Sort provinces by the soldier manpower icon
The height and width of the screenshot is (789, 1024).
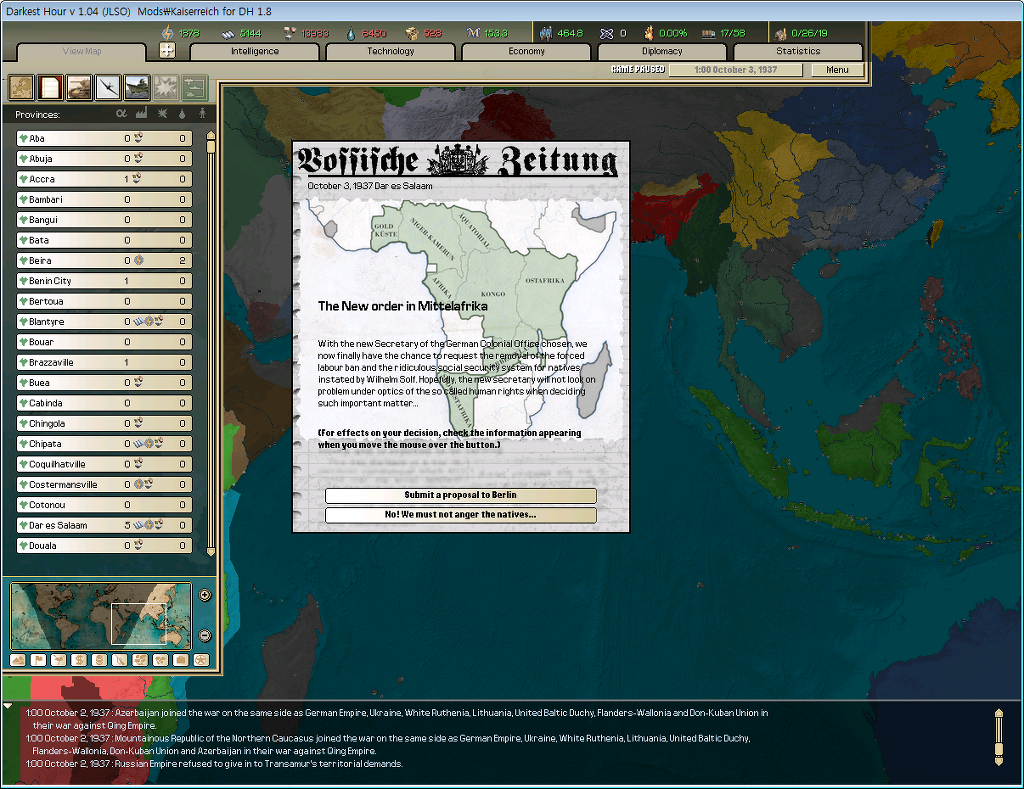(x=202, y=114)
